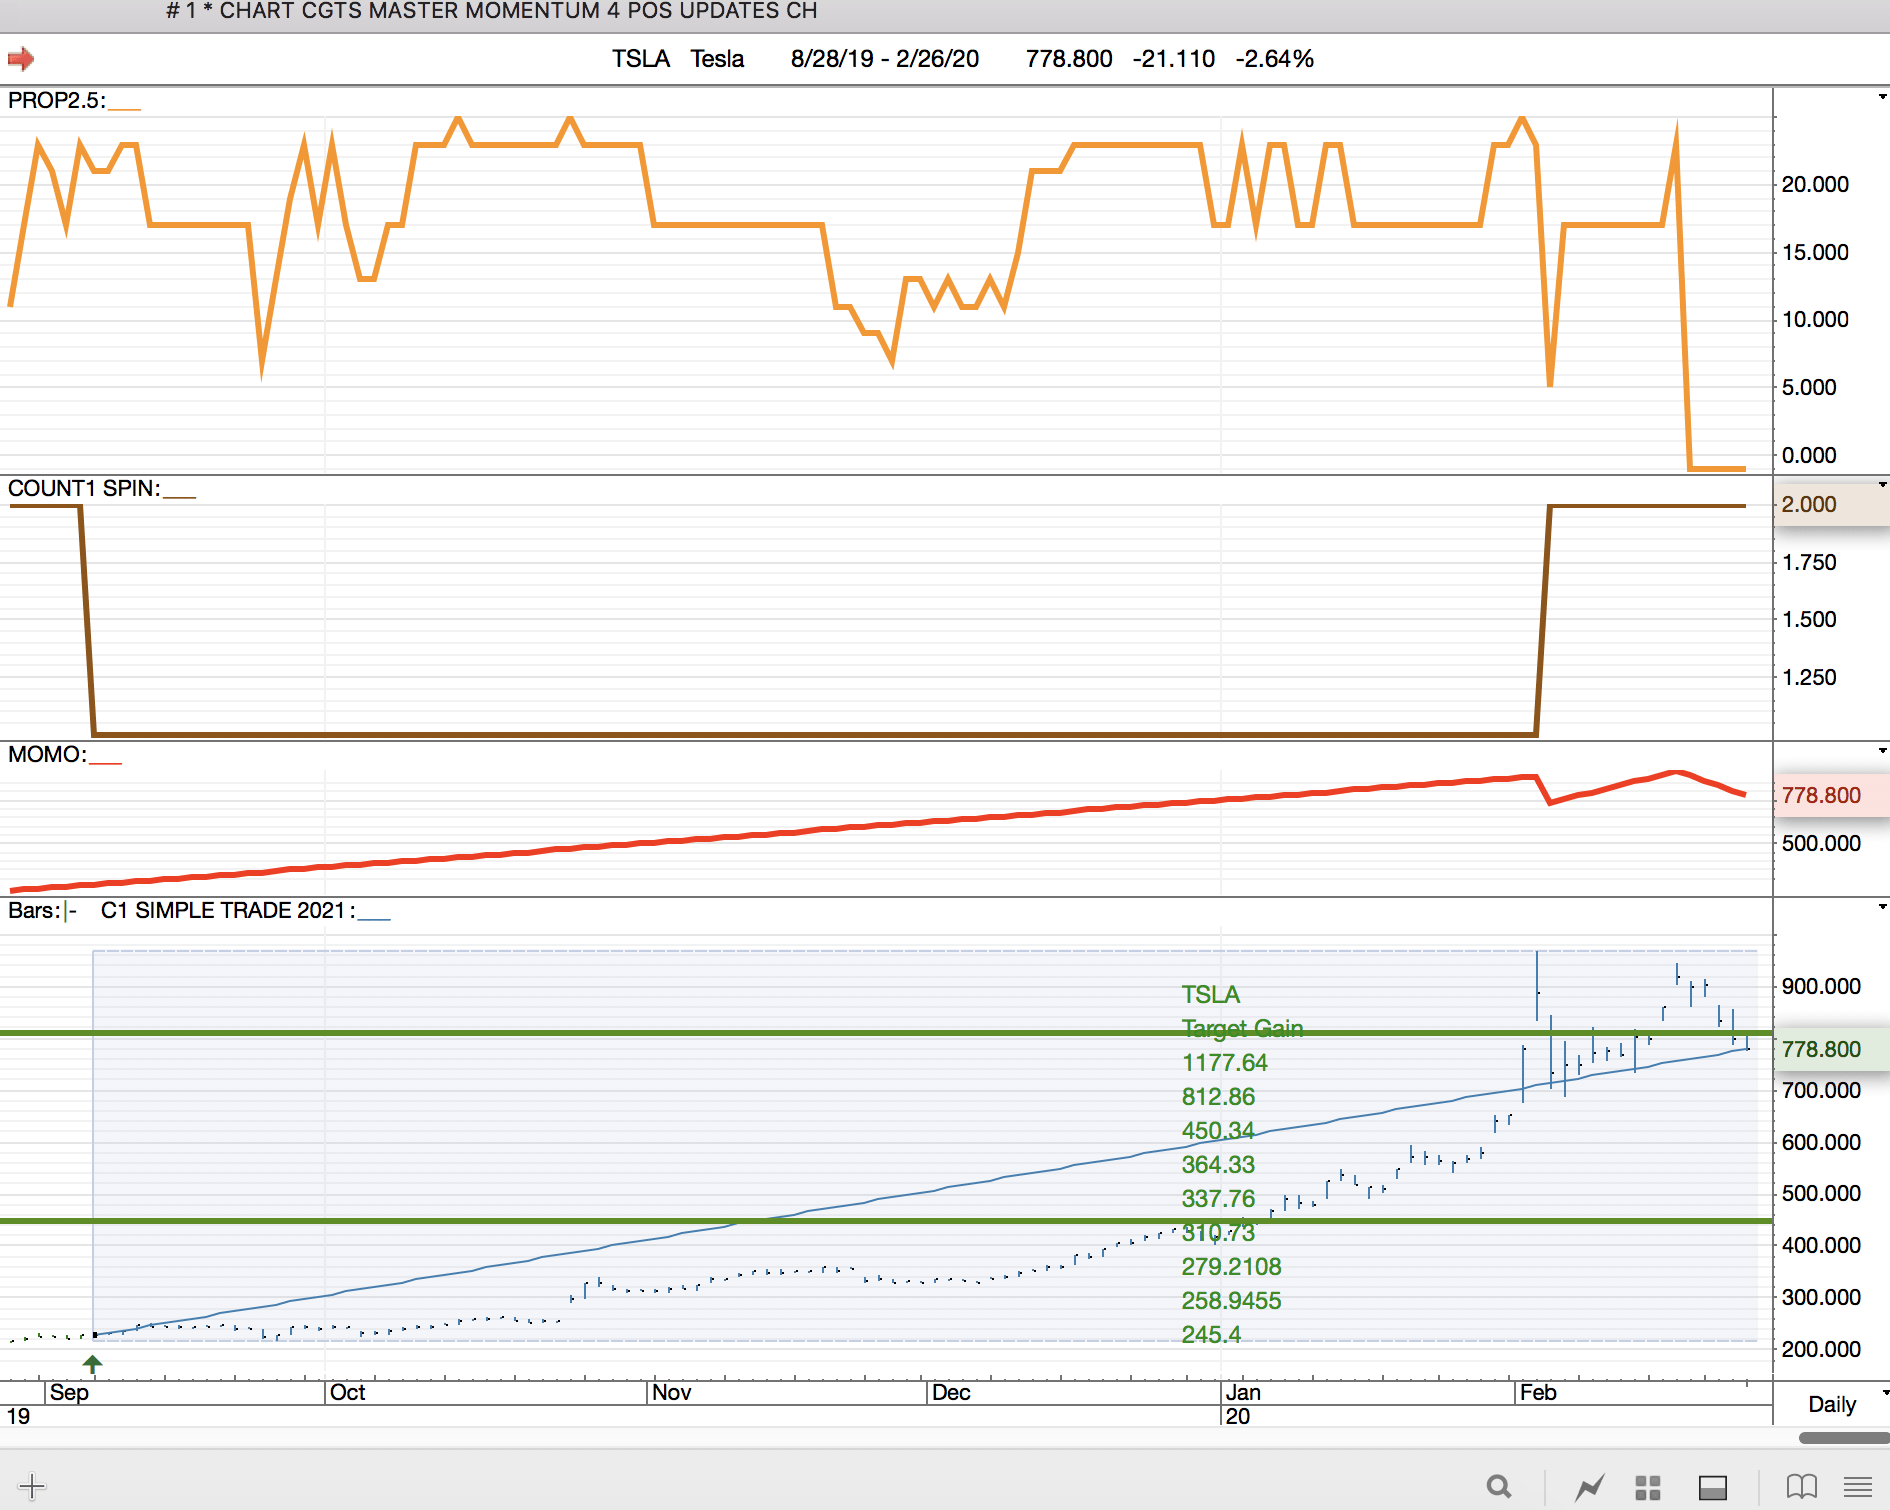Click the Bars label in price pane

(34, 910)
